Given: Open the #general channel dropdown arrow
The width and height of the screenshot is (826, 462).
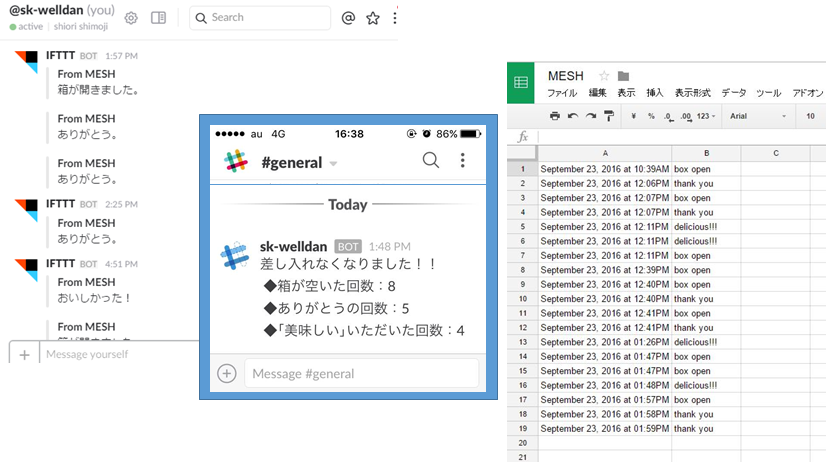Looking at the screenshot, I should coord(333,164).
